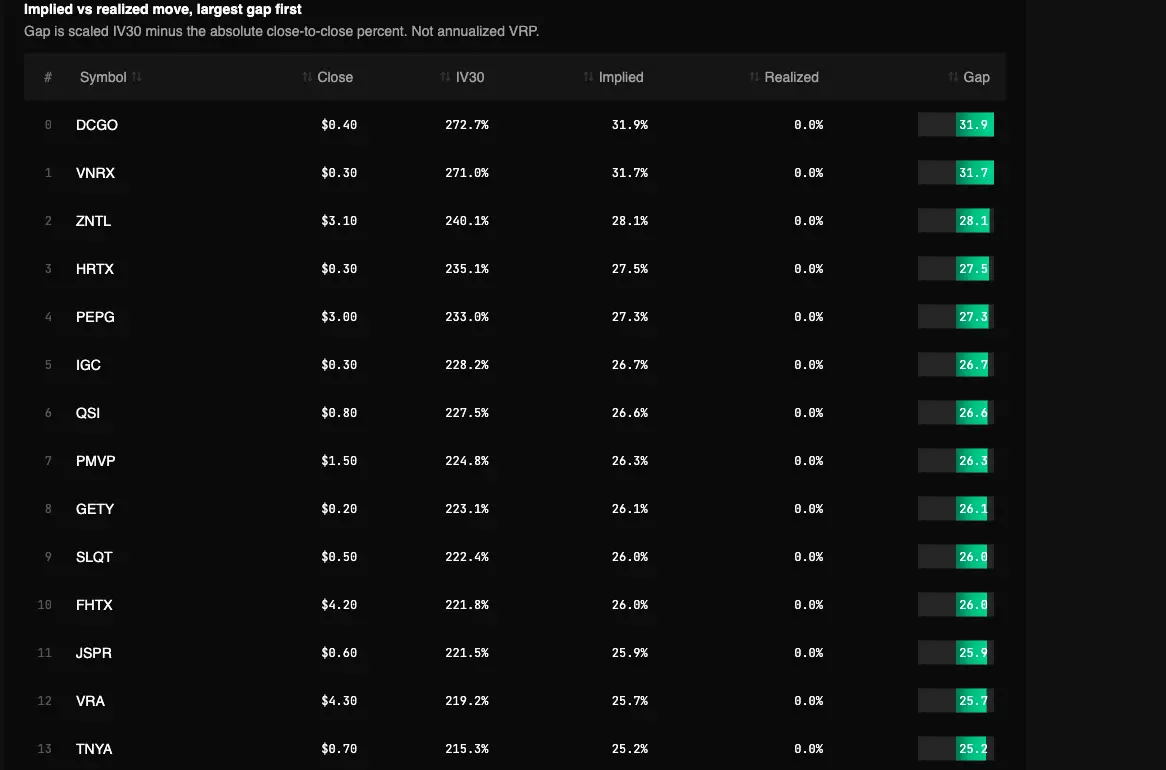Click FHTX's close price $4.20
Screen dimensions: 1166x770
339,605
